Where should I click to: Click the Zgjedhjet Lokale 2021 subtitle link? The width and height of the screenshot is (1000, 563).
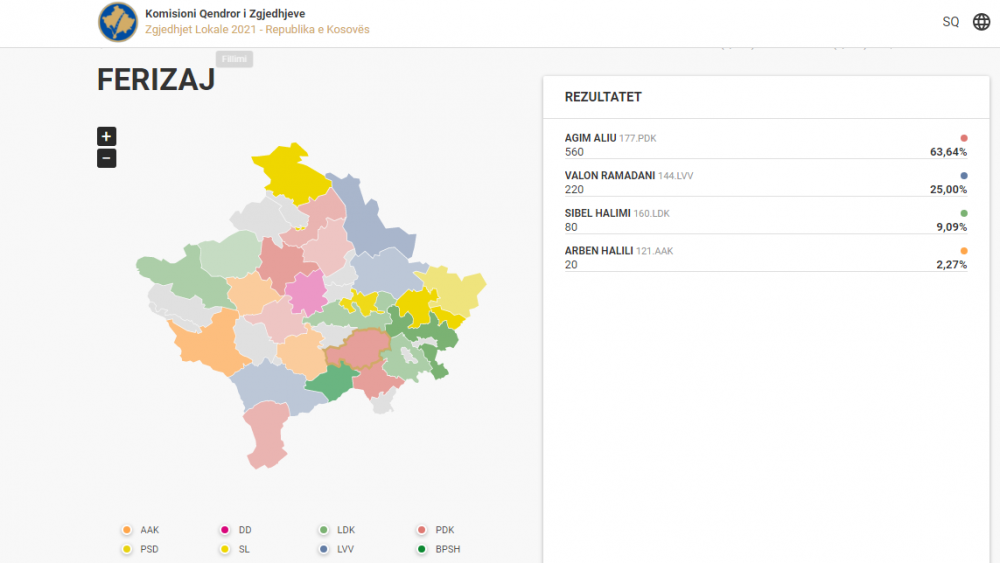click(257, 30)
